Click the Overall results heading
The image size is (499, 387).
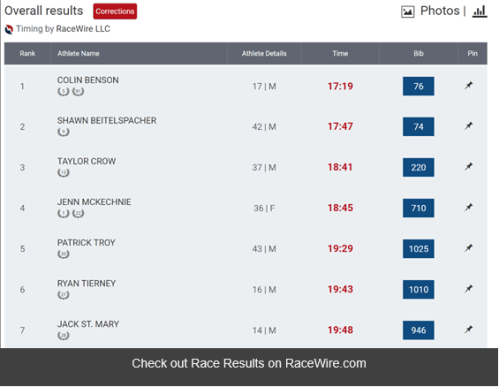(x=44, y=11)
